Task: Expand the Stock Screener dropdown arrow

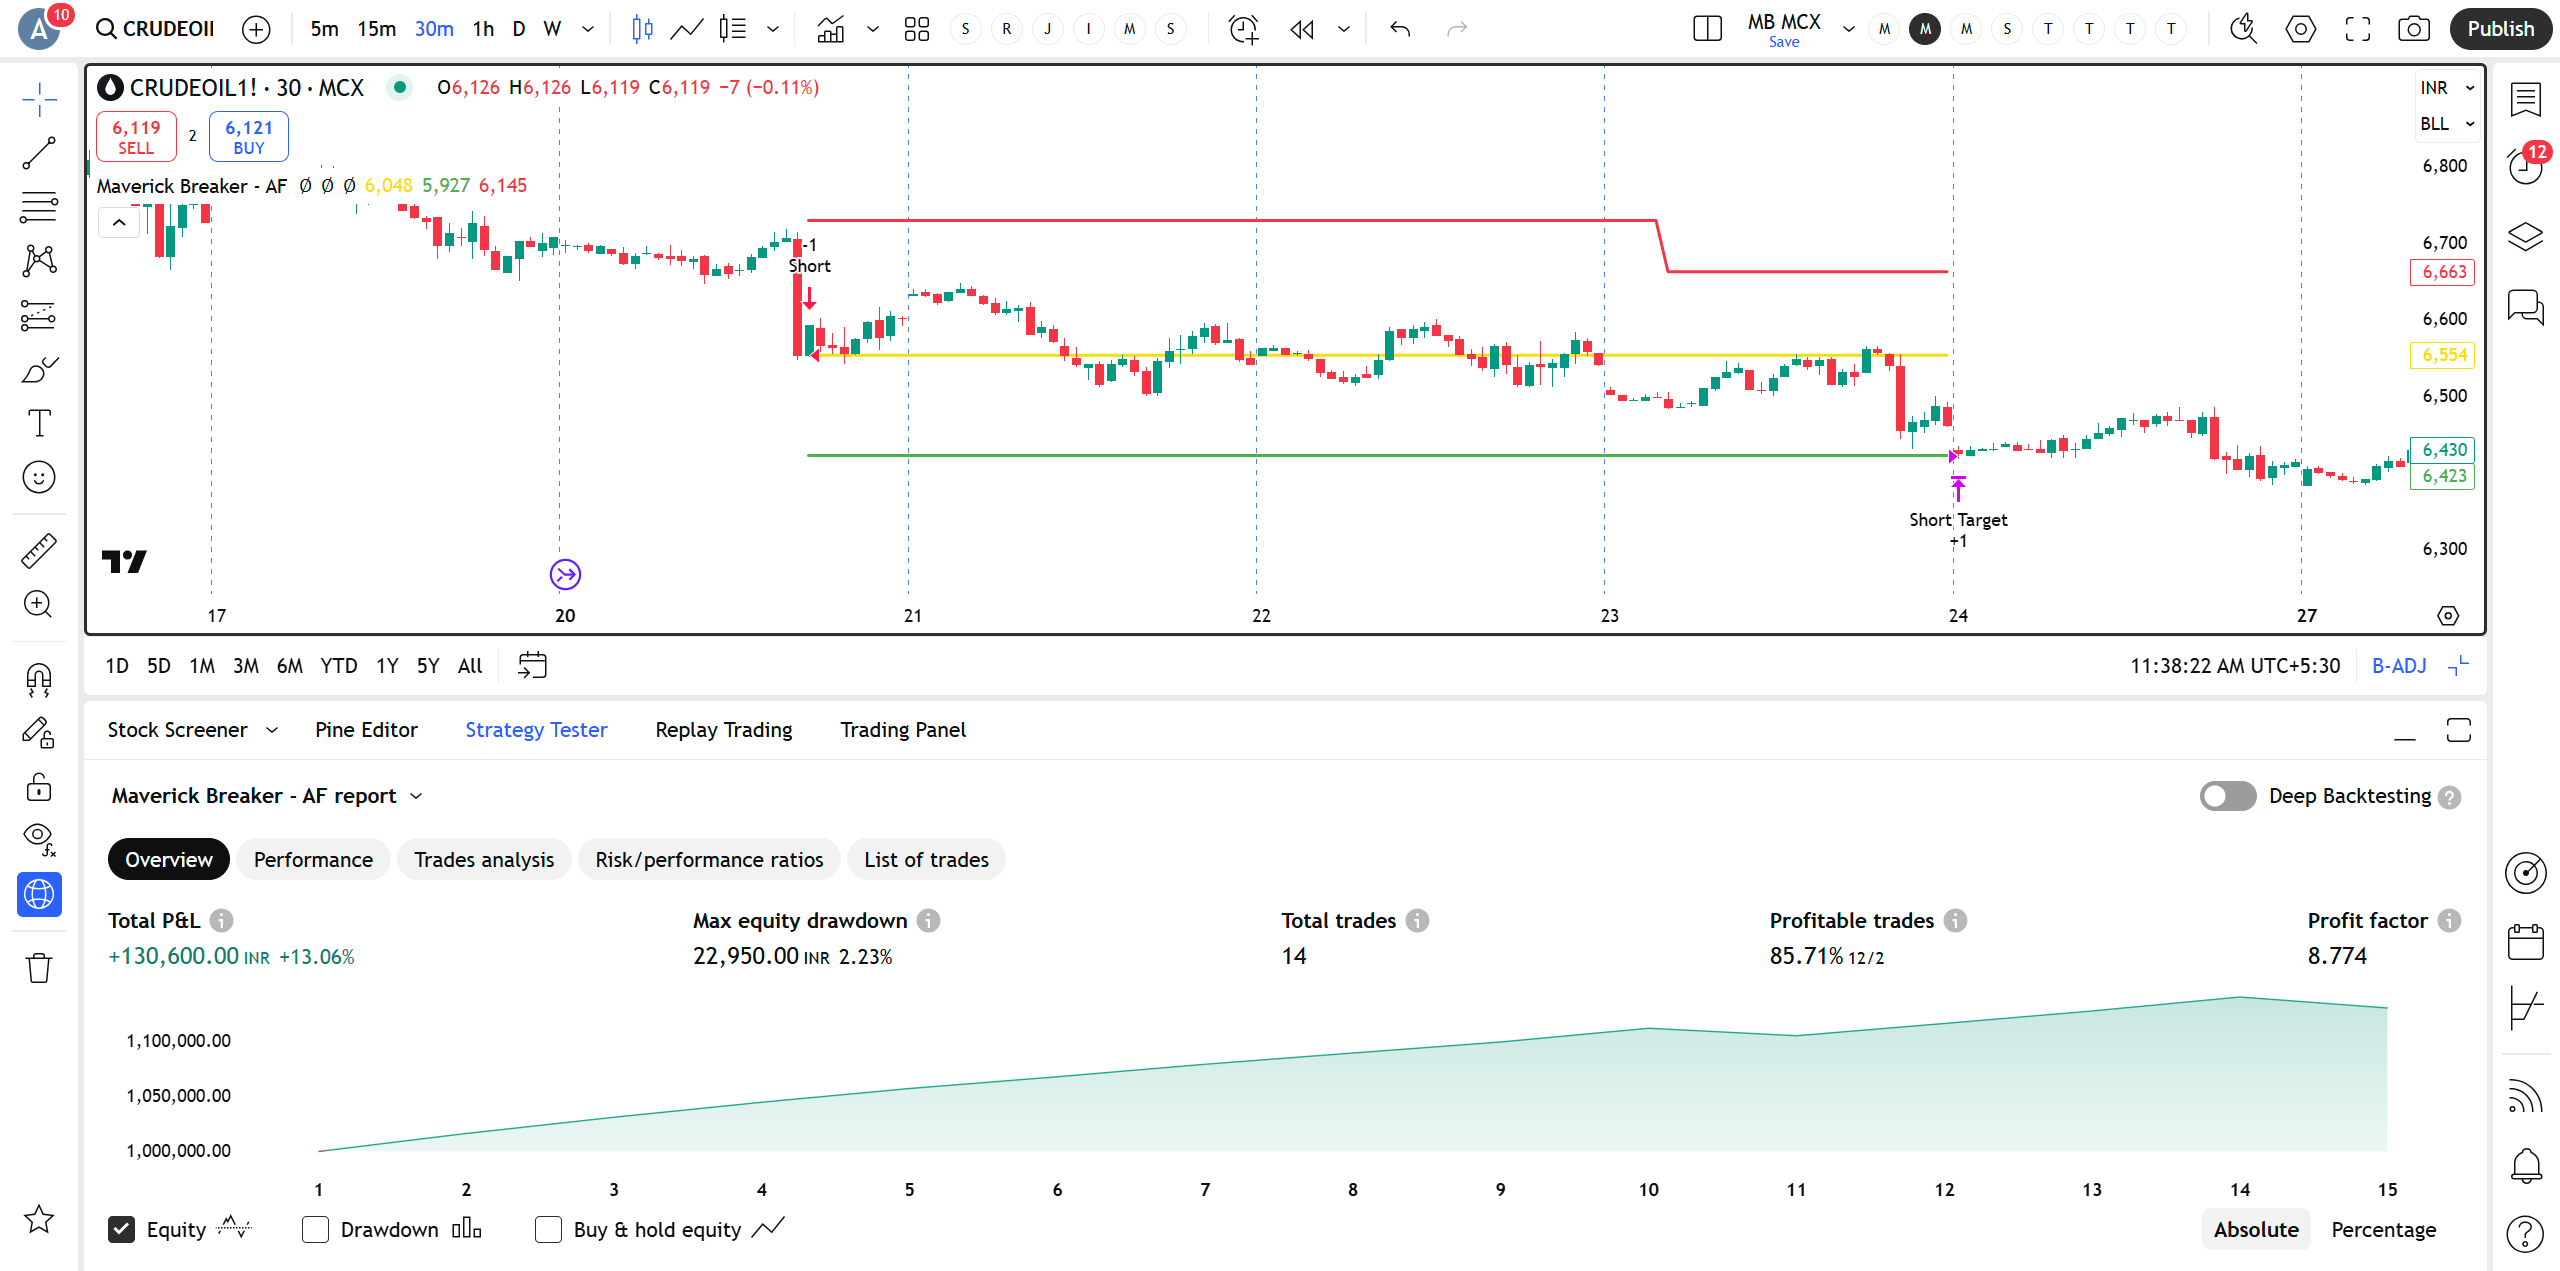Action: click(272, 730)
